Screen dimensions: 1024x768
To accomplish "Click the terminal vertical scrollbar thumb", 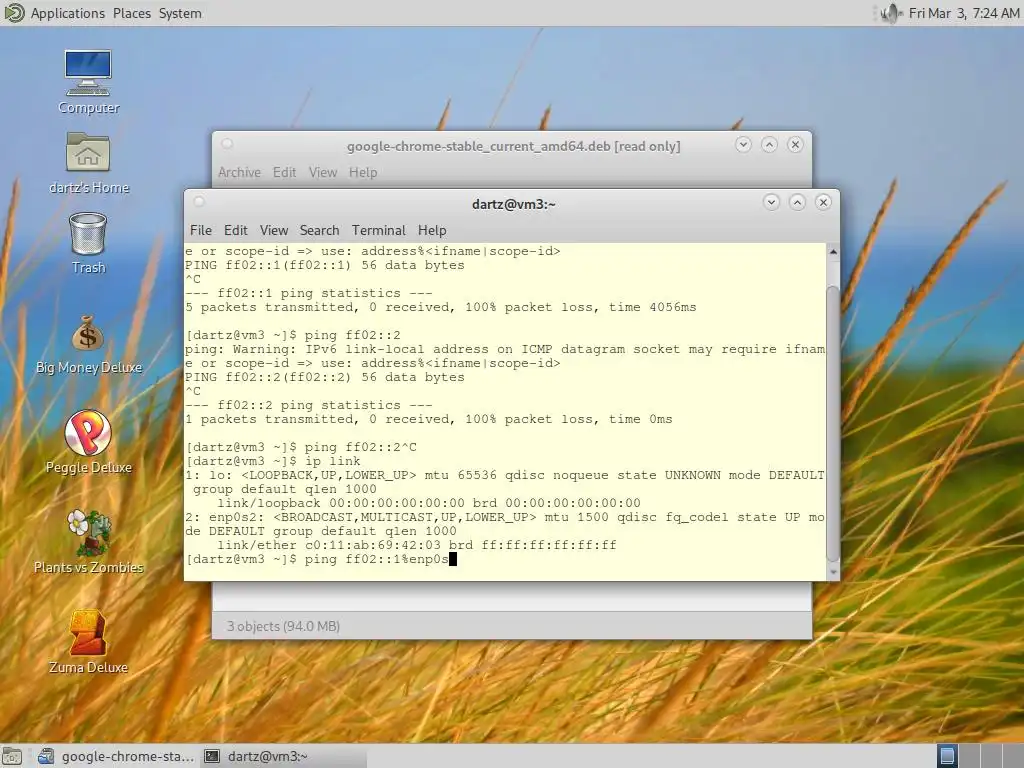I will [x=833, y=423].
